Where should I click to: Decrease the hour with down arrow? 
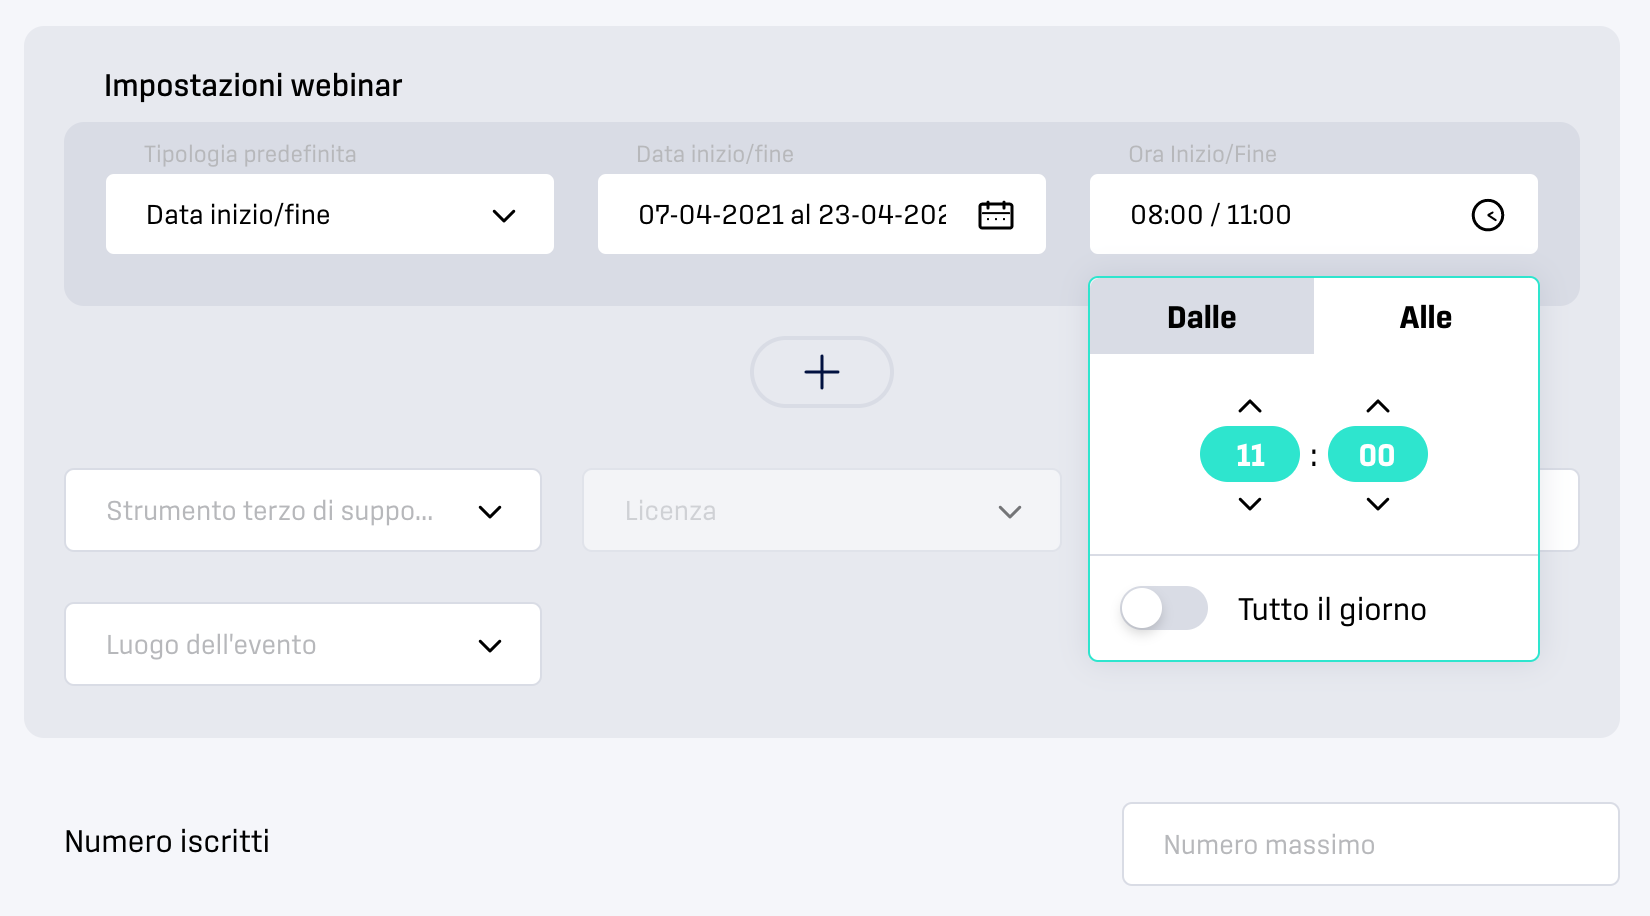pos(1250,504)
